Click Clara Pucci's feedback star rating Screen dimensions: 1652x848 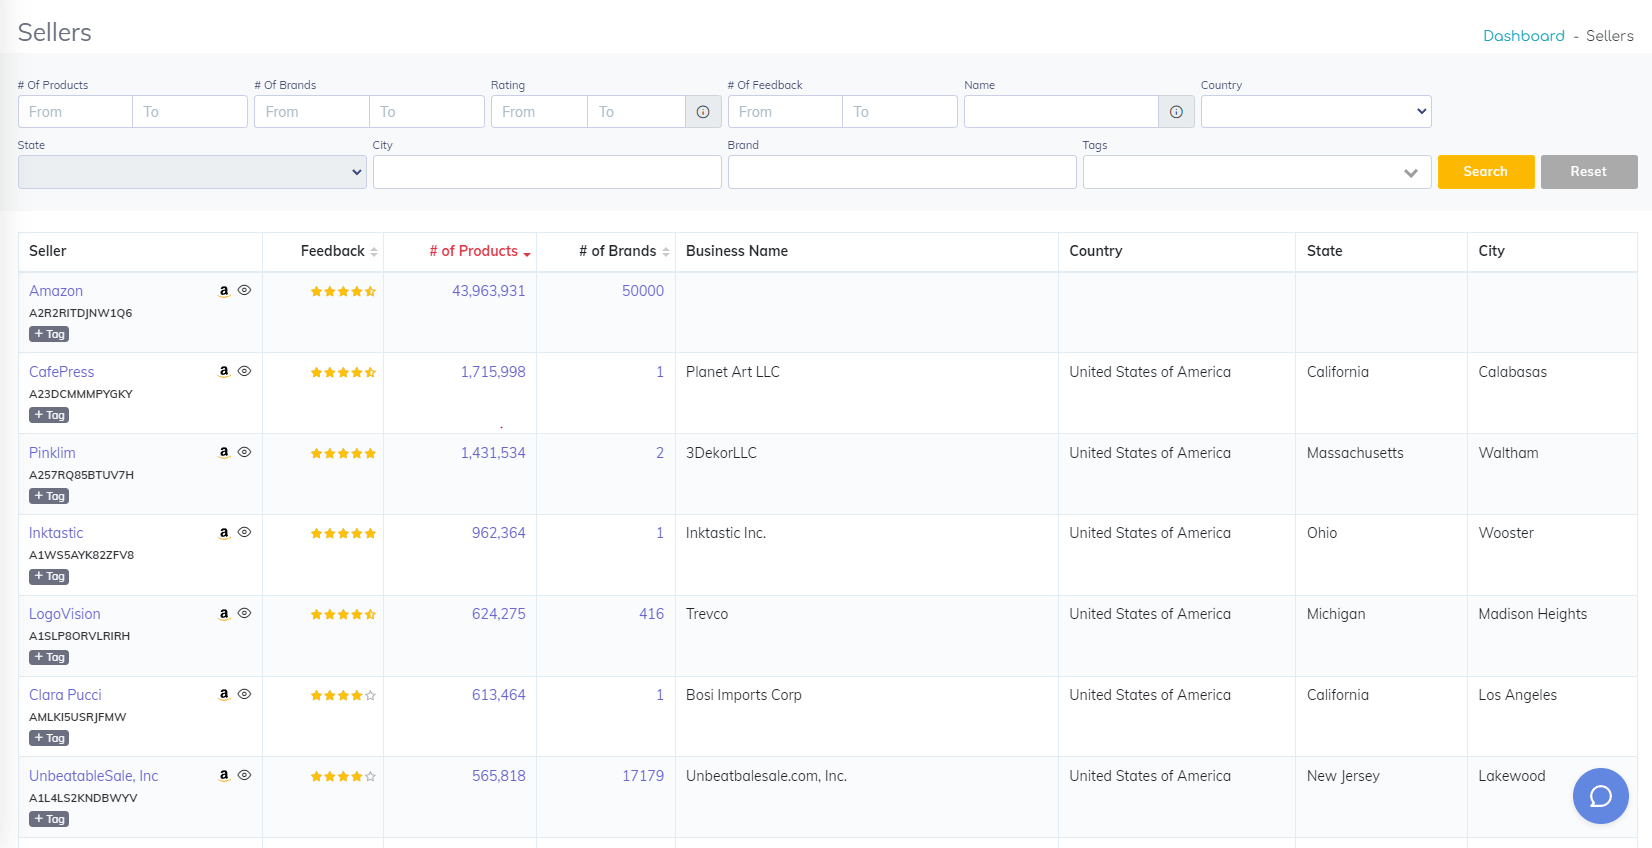[343, 696]
